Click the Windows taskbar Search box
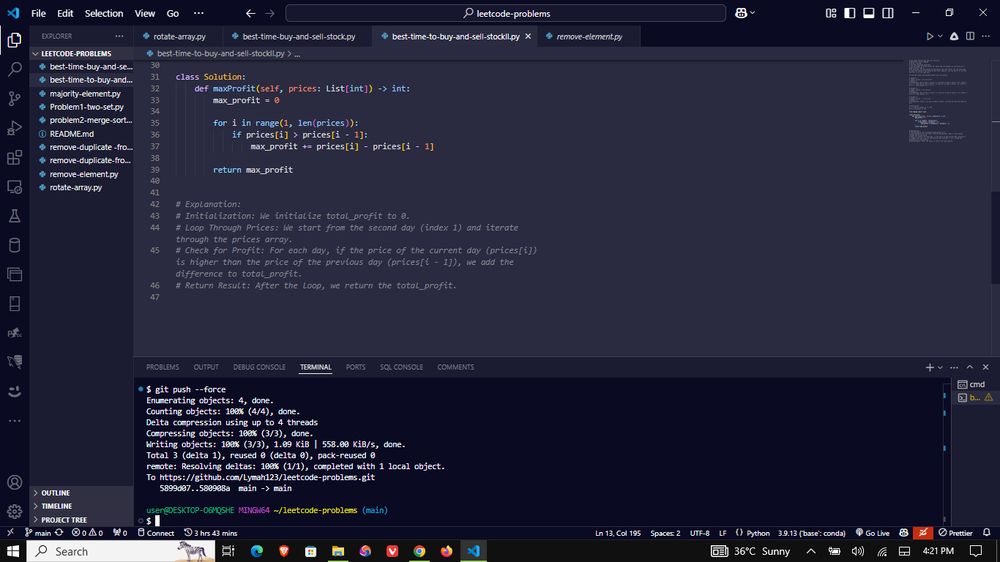This screenshot has height=562, width=1000. point(121,551)
